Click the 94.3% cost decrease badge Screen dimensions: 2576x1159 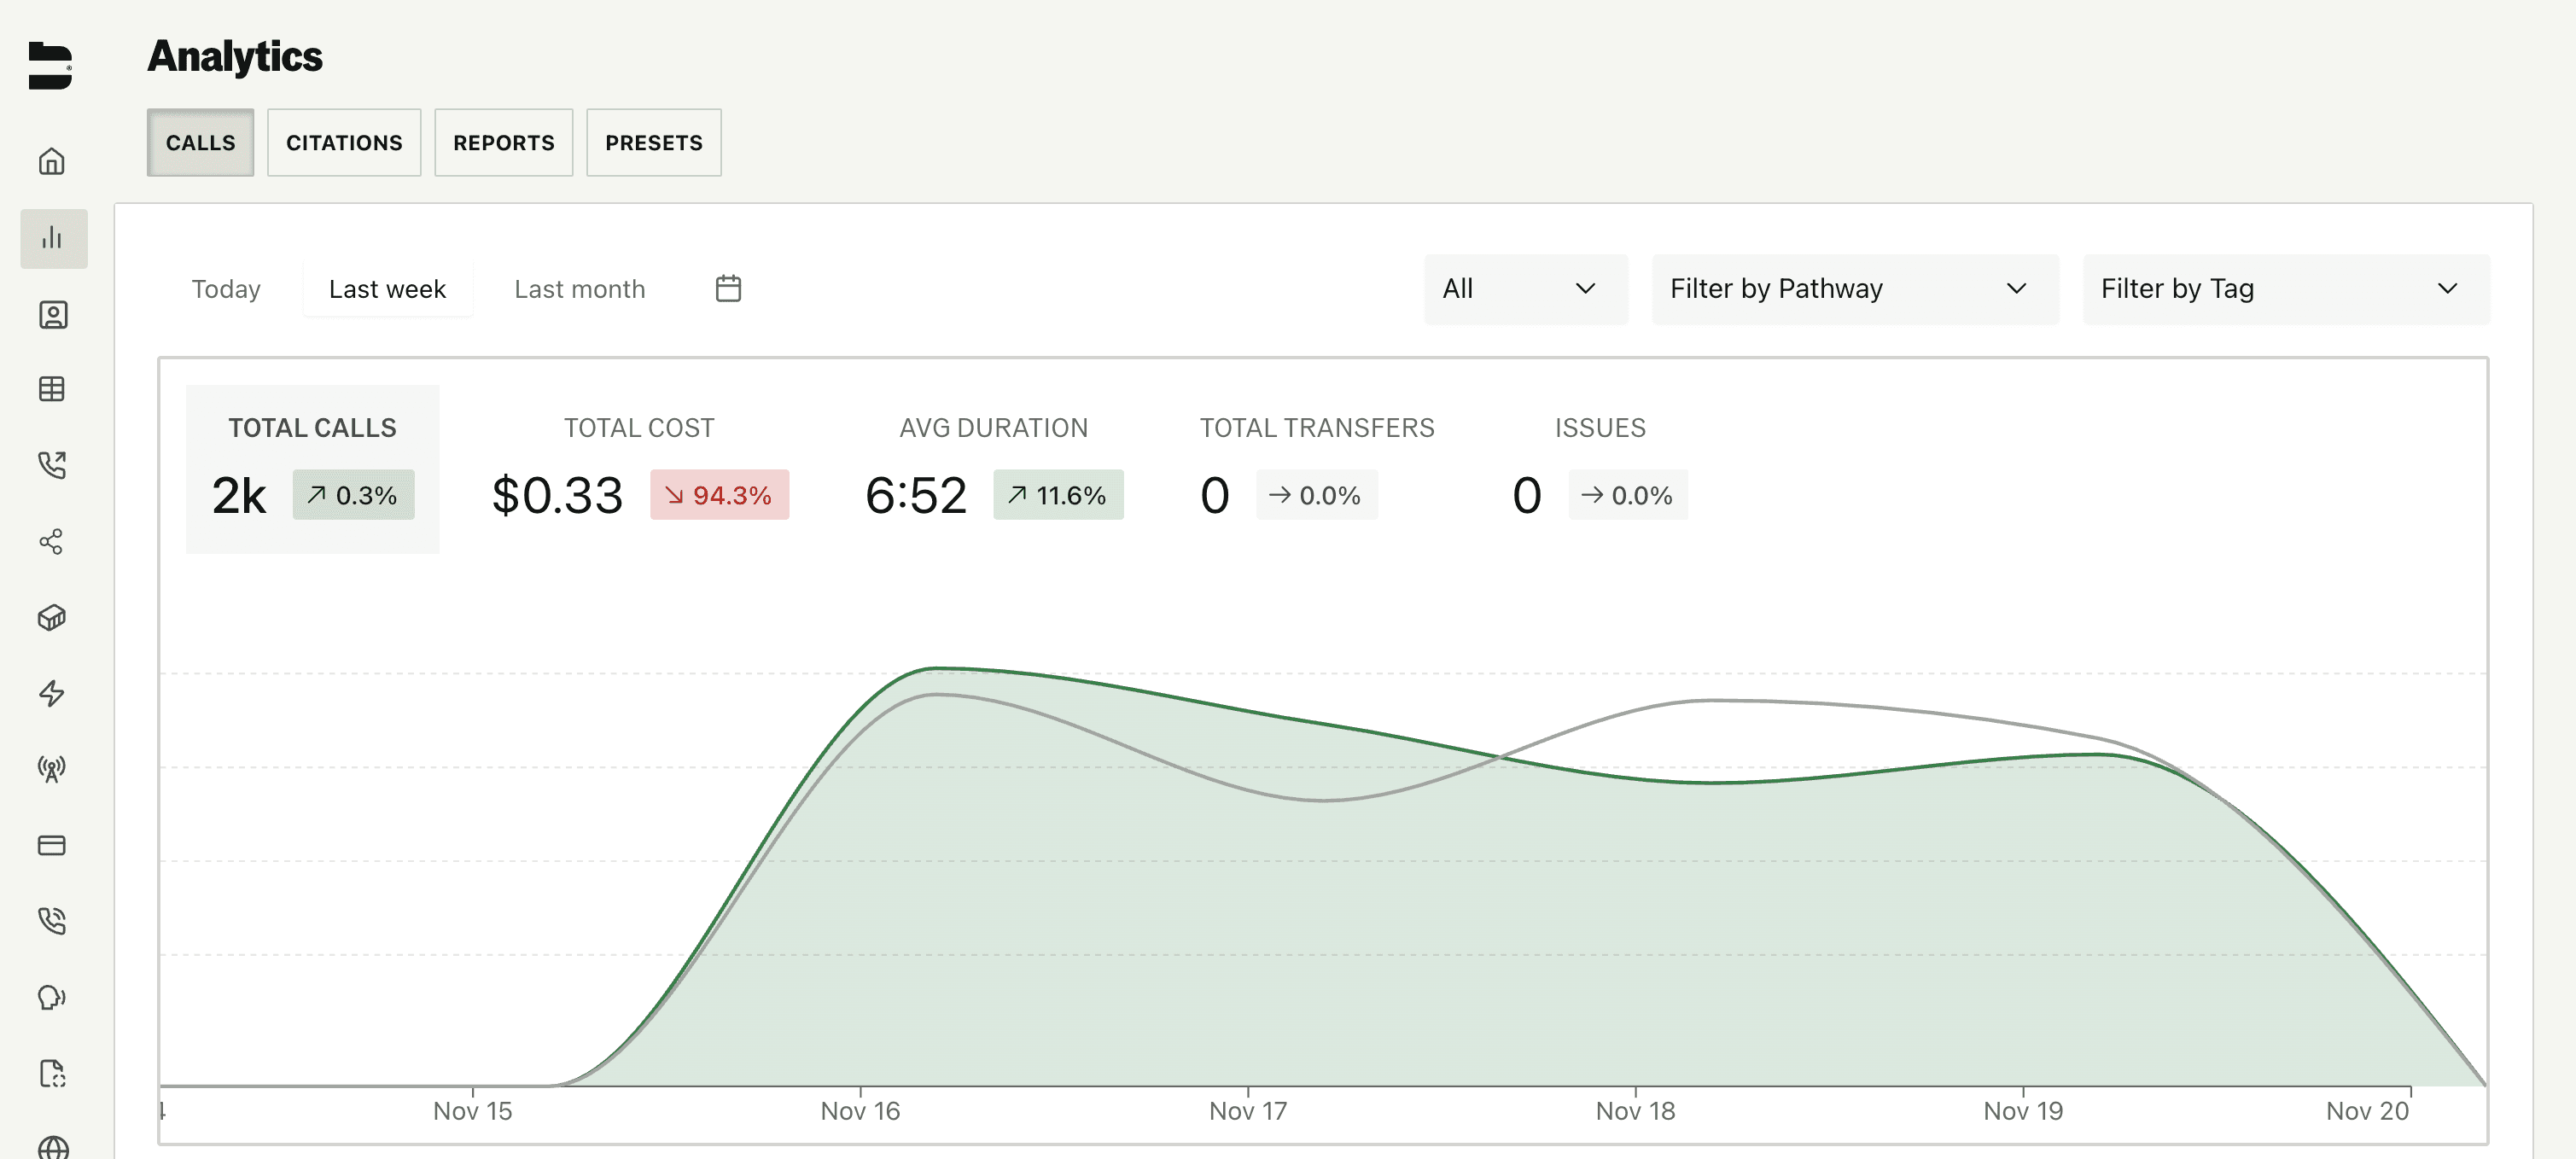pyautogui.click(x=720, y=495)
